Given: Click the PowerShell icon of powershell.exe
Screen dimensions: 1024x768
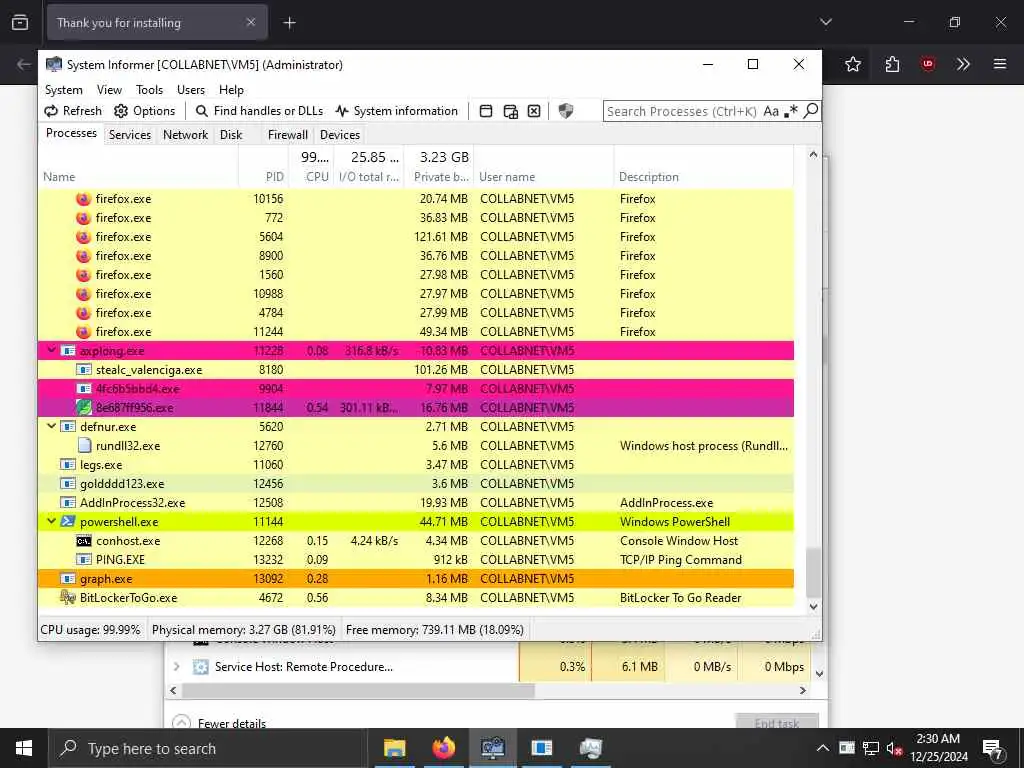Looking at the screenshot, I should point(68,522).
